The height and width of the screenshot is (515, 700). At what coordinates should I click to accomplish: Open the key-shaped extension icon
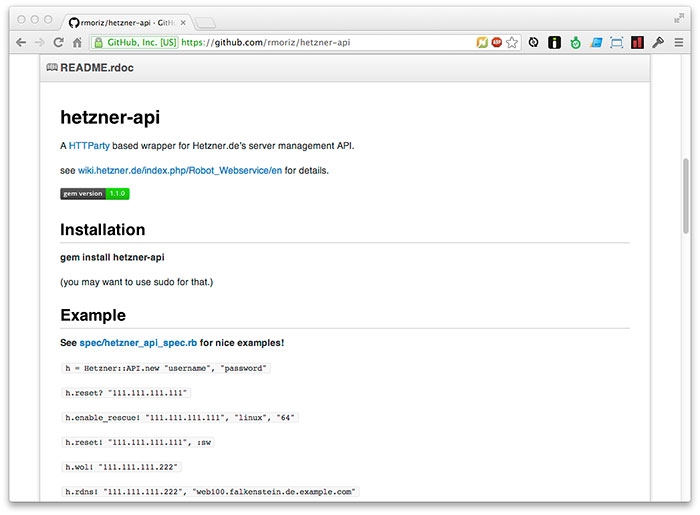658,42
